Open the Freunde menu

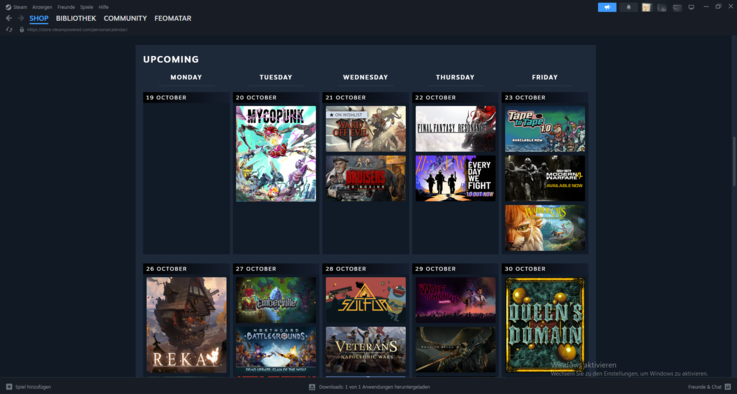coord(66,7)
